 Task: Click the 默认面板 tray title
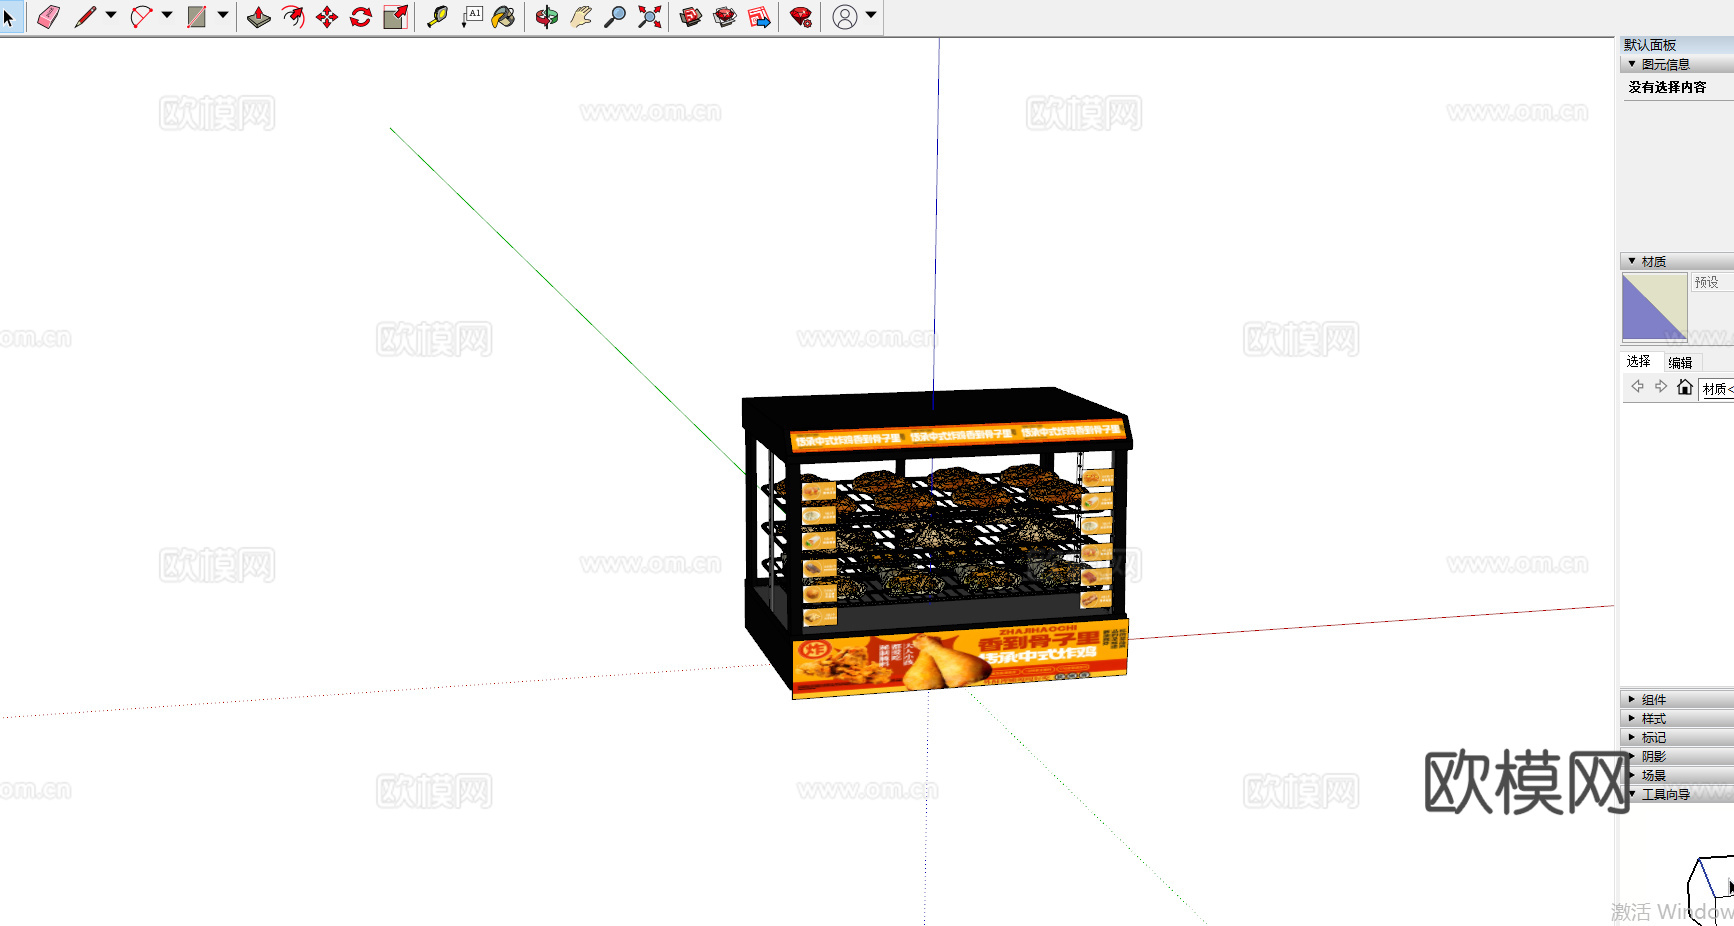1650,45
